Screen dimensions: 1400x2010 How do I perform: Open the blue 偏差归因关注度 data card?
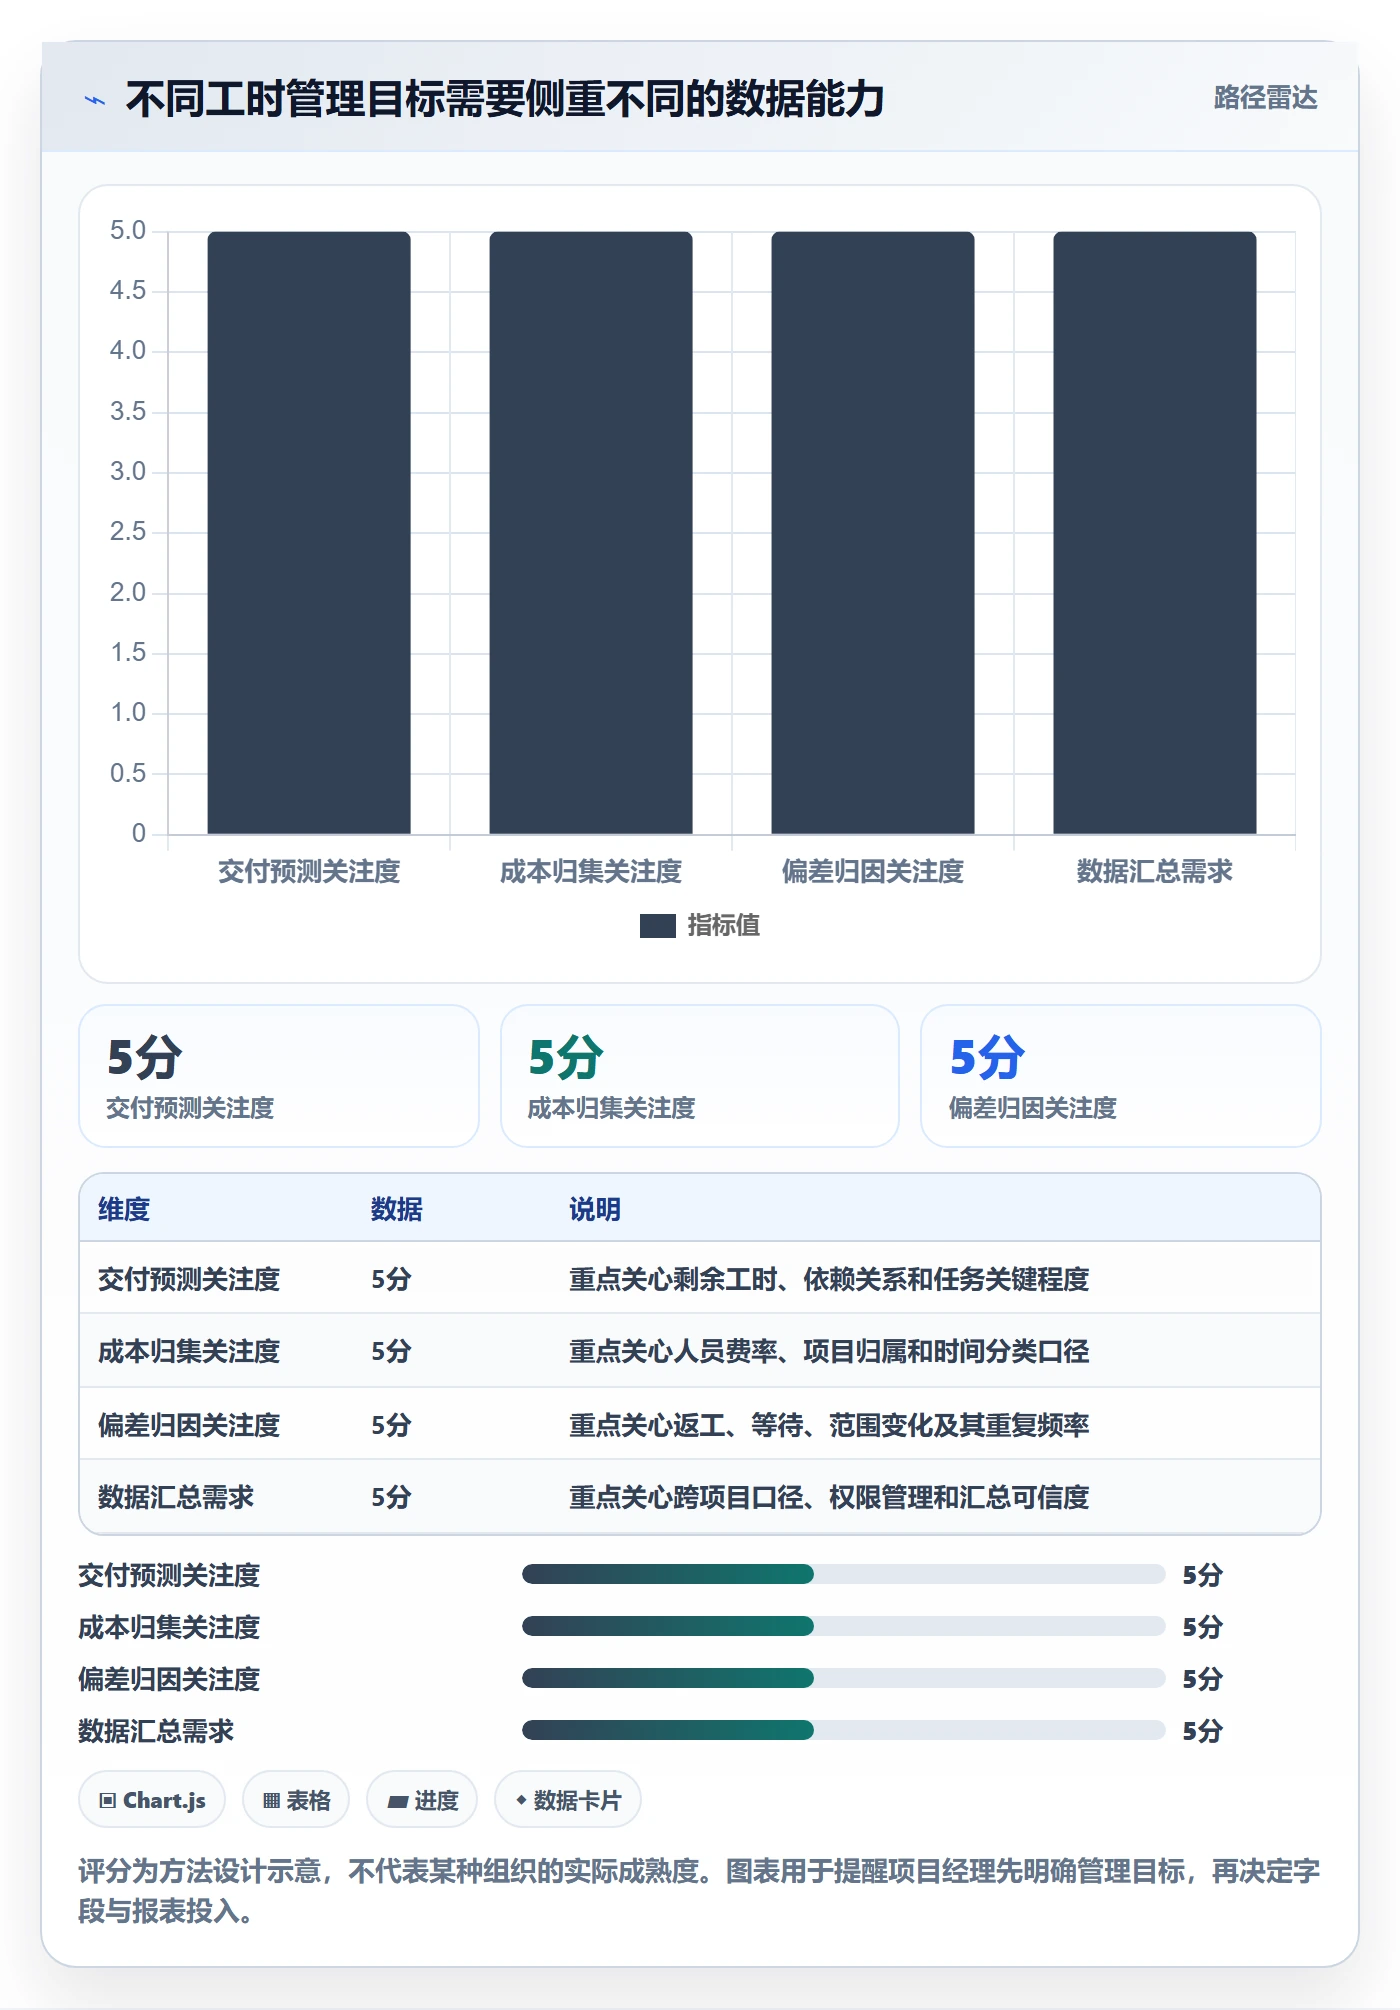pyautogui.click(x=1121, y=1076)
